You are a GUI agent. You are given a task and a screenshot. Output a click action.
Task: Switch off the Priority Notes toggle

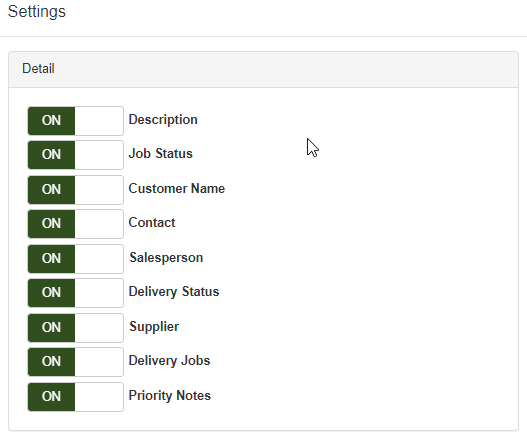pyautogui.click(x=76, y=397)
